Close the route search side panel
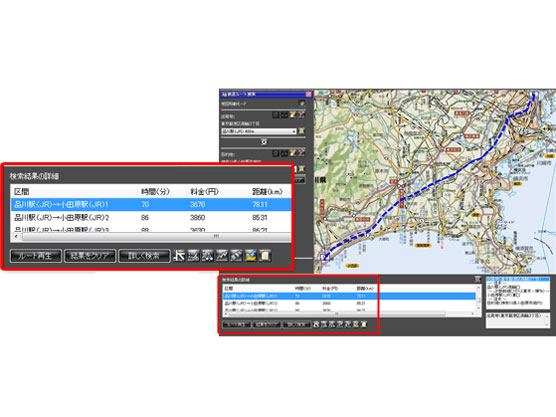 click(308, 94)
